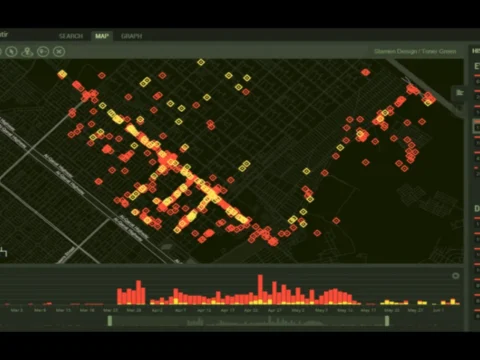
Task: Click the circled pin-with-arrow tool
Action: (x=43, y=52)
